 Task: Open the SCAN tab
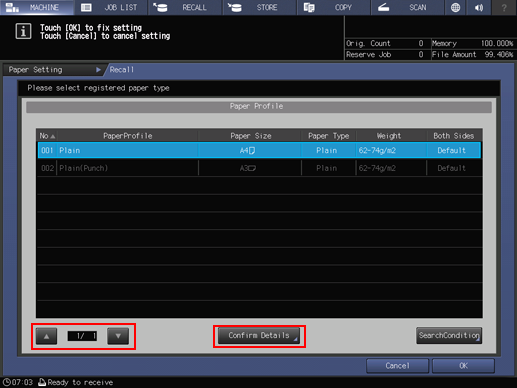tap(408, 7)
